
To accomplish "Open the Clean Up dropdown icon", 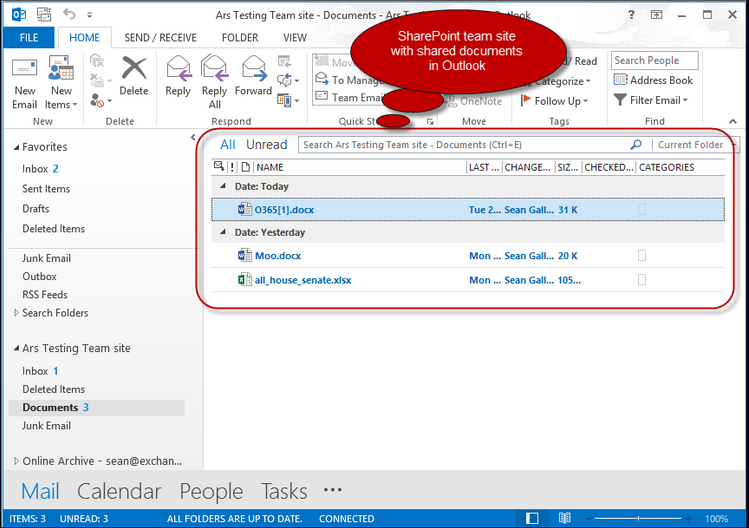I will point(99,80).
